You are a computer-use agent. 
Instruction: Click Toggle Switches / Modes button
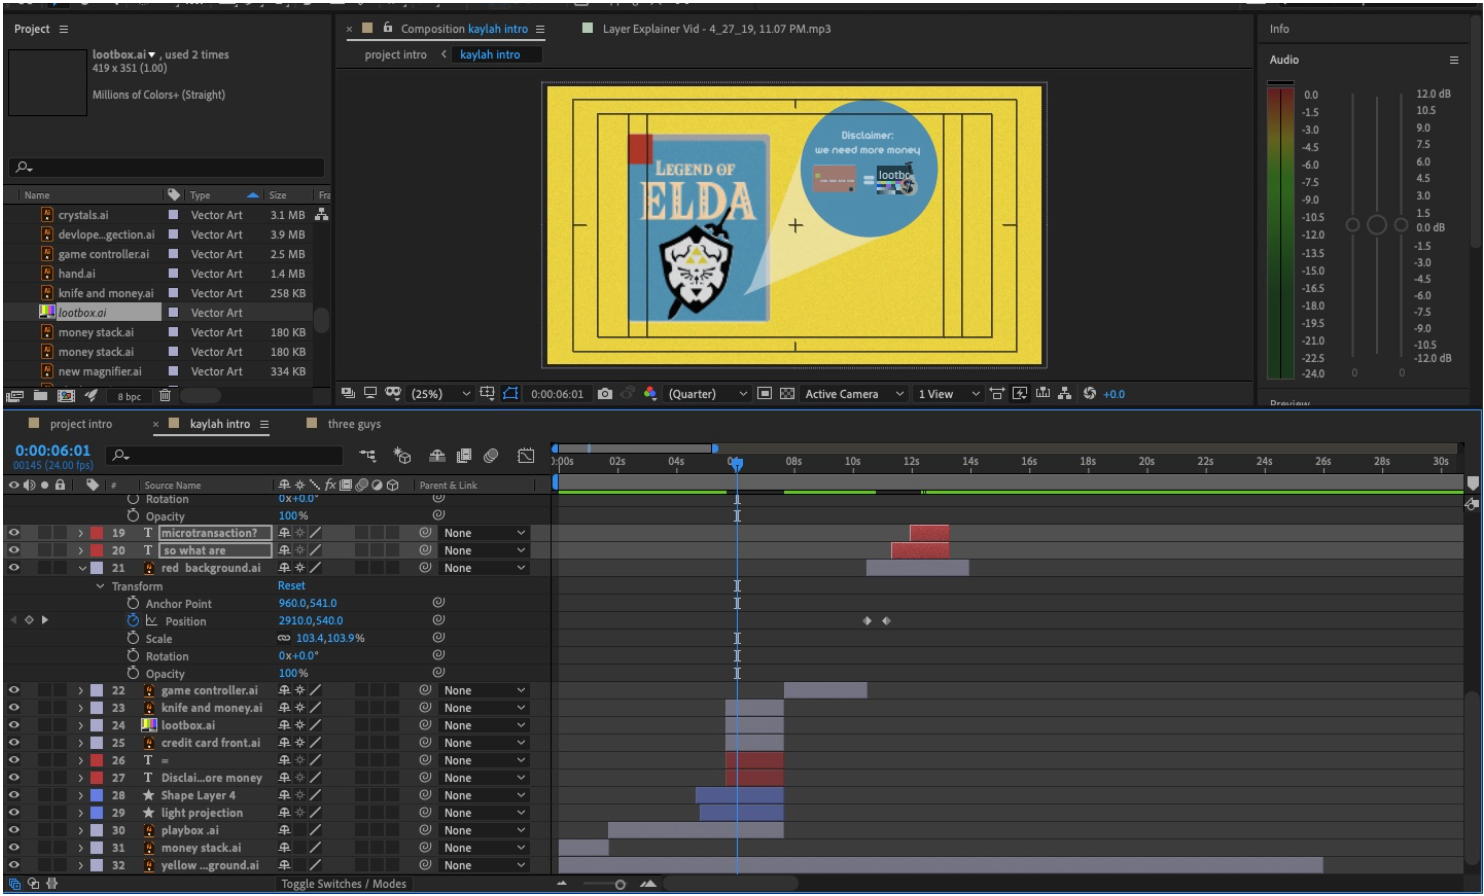tap(344, 884)
